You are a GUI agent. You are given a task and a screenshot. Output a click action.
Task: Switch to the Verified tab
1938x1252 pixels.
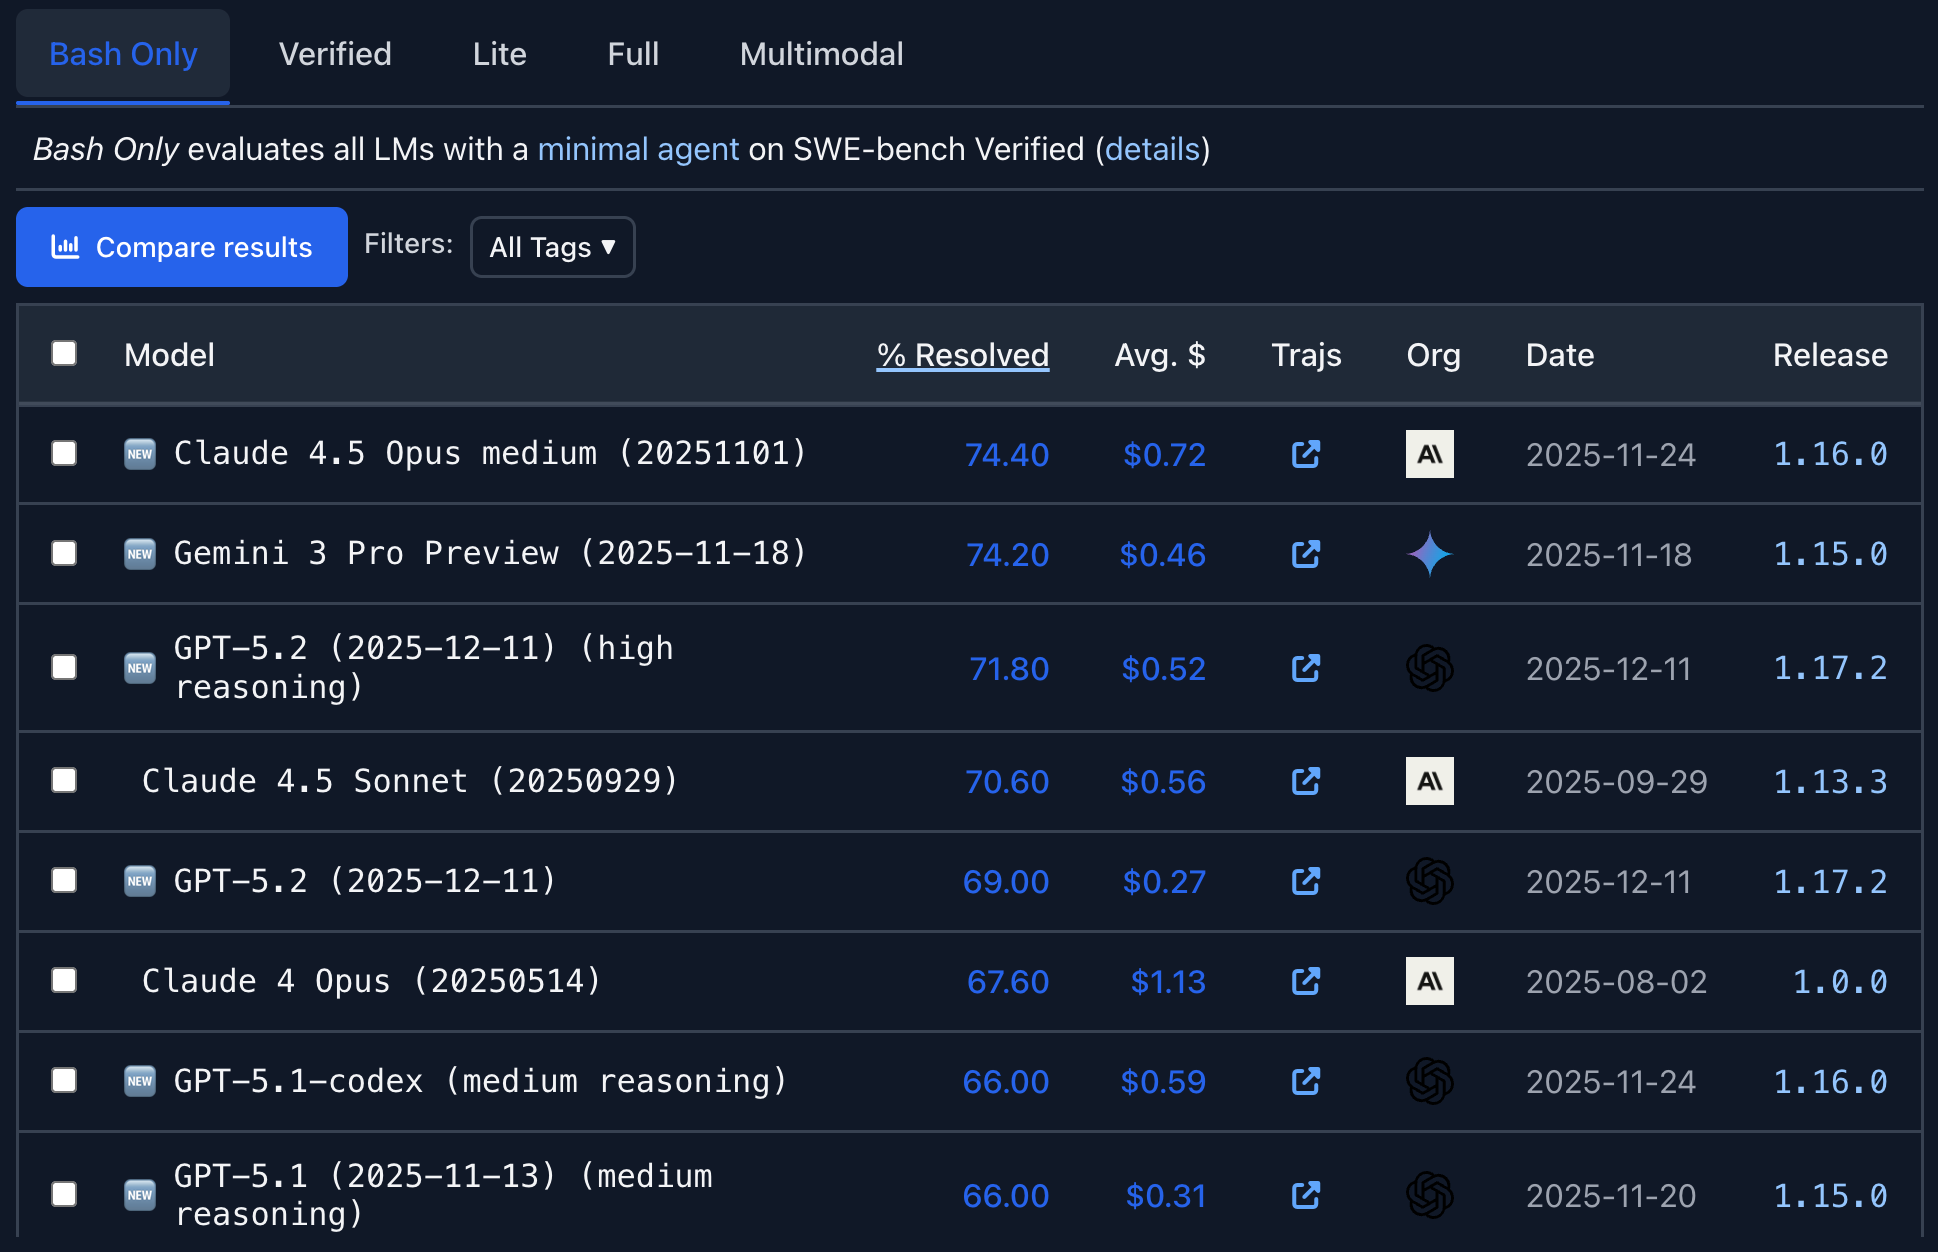pos(335,54)
